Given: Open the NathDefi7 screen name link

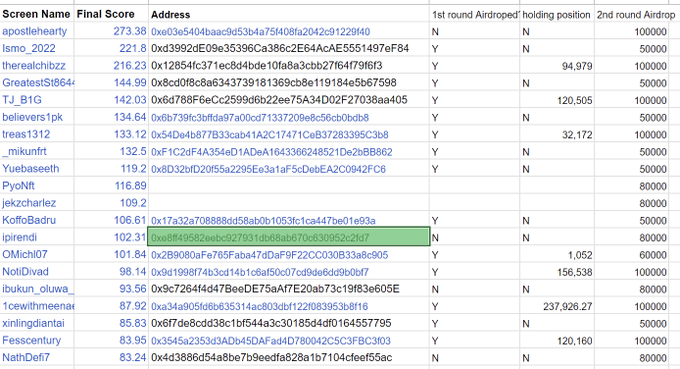Looking at the screenshot, I should click(26, 358).
